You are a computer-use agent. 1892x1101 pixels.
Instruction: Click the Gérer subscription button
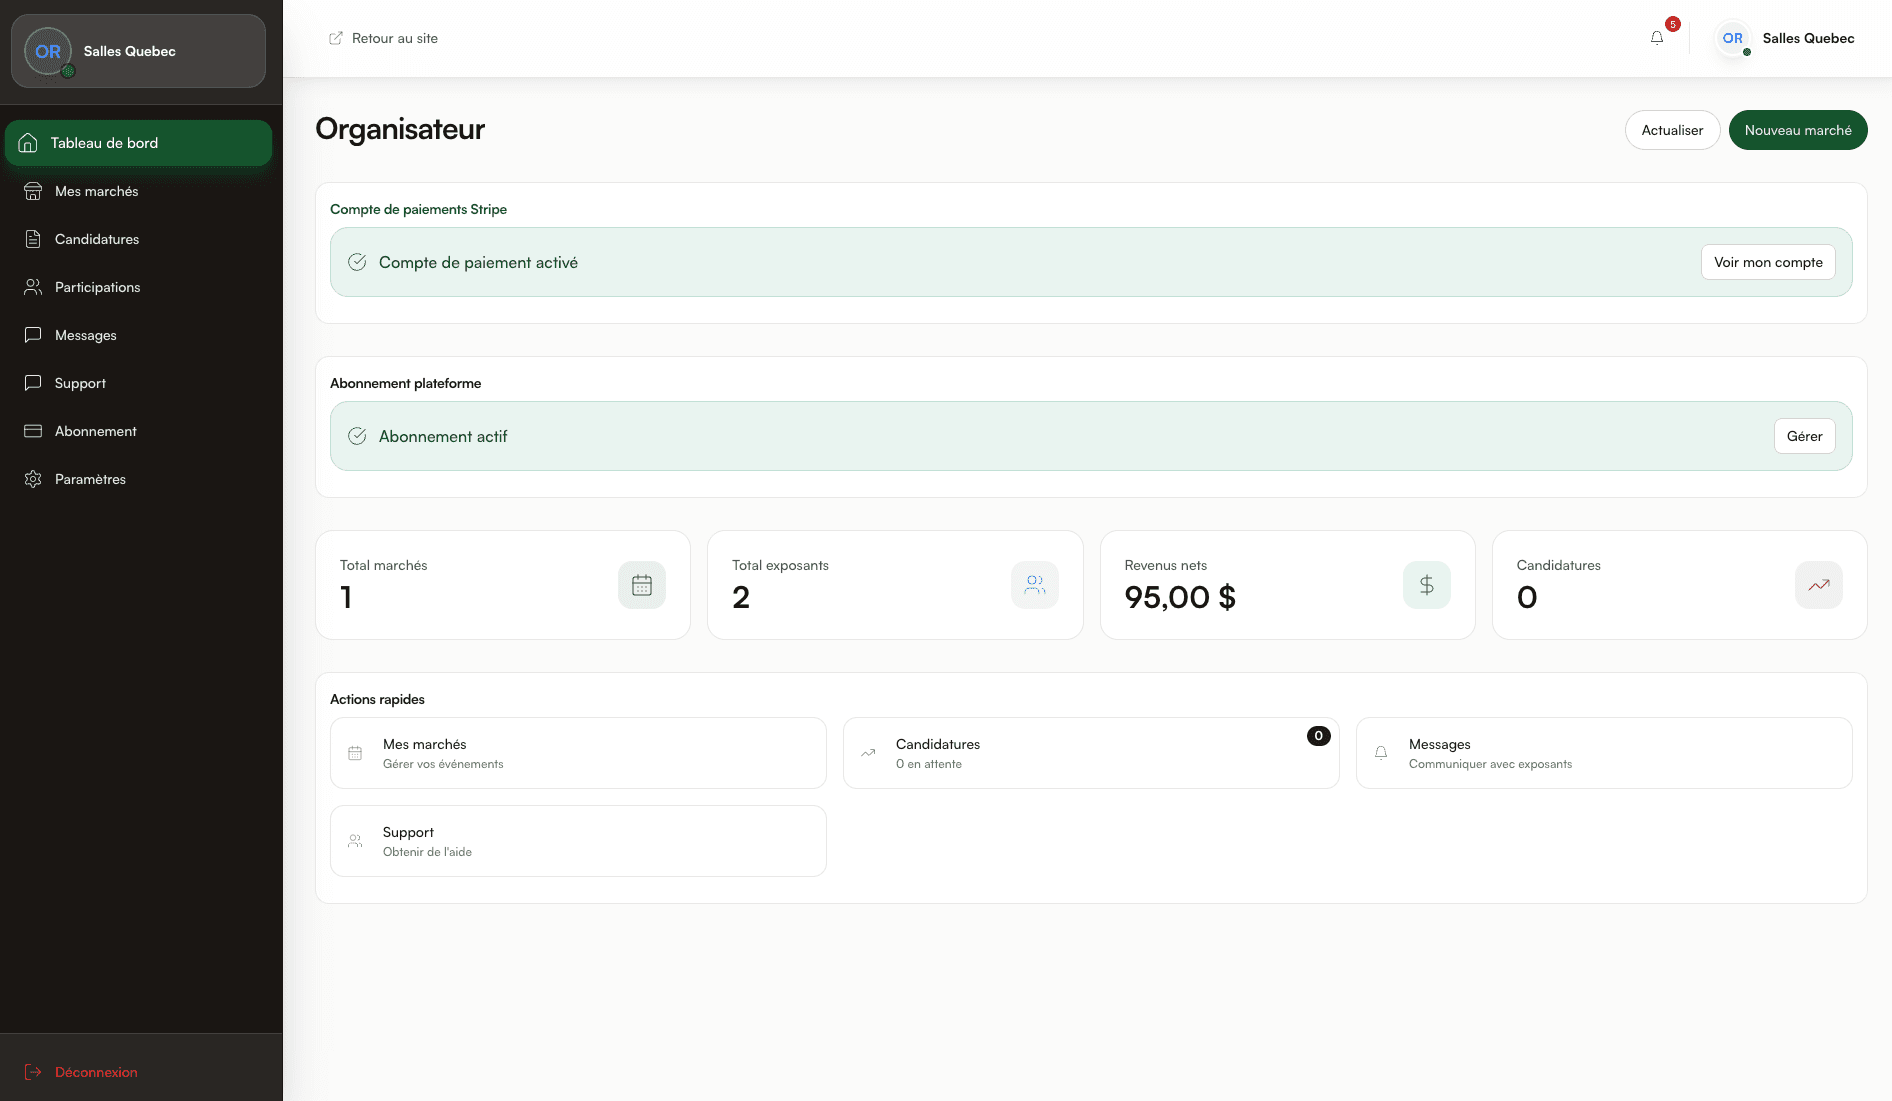click(x=1804, y=436)
